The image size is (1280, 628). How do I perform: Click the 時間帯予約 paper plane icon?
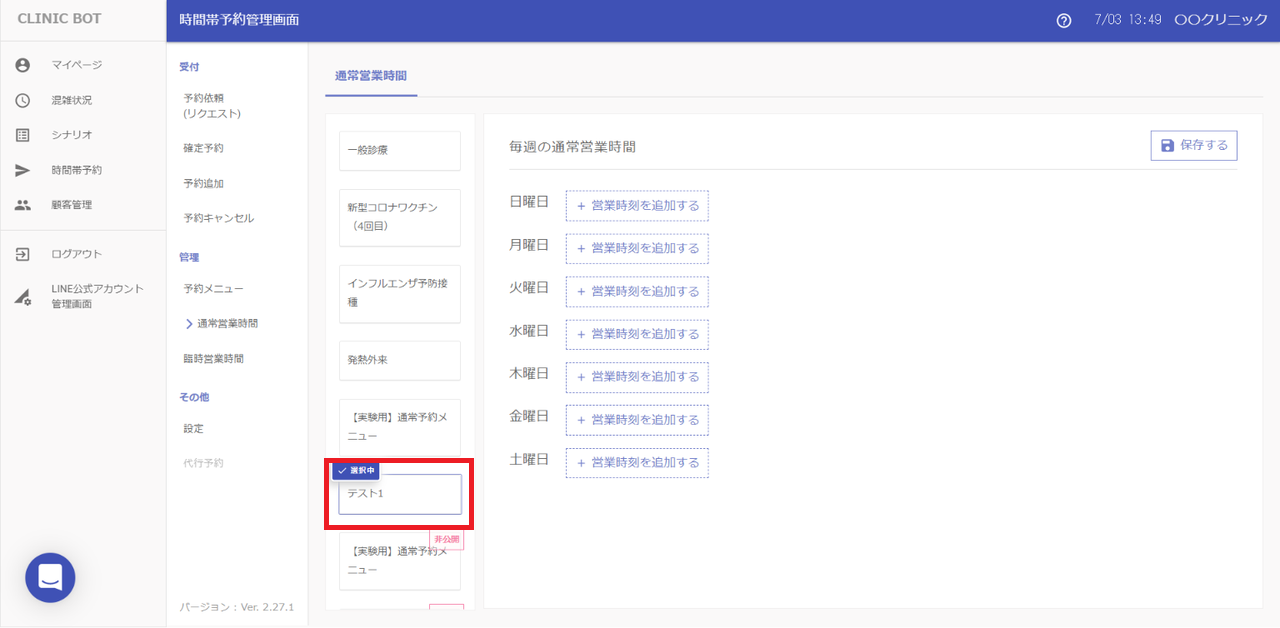(23, 170)
